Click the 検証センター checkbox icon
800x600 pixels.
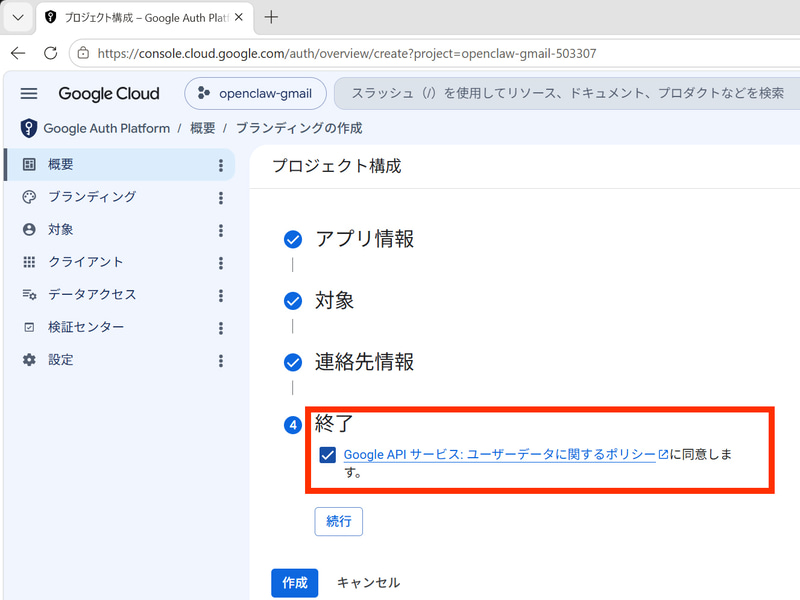click(x=29, y=328)
